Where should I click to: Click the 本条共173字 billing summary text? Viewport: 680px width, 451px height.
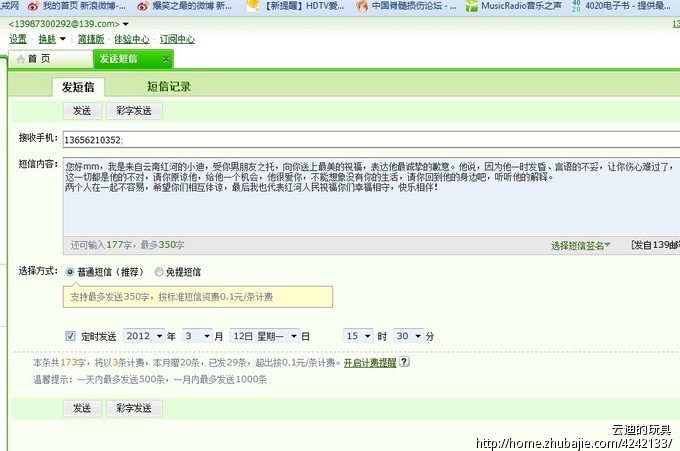(x=187, y=363)
